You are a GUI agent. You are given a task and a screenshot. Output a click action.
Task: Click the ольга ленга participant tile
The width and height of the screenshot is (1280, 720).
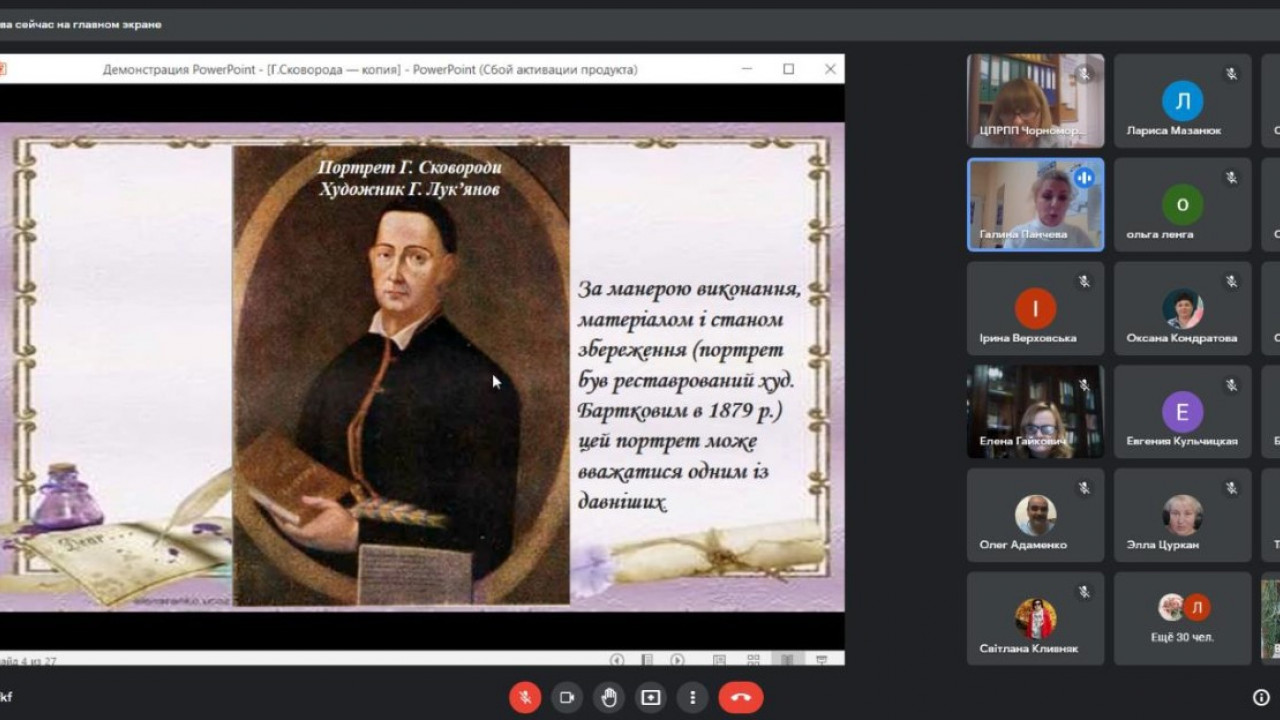(1182, 204)
